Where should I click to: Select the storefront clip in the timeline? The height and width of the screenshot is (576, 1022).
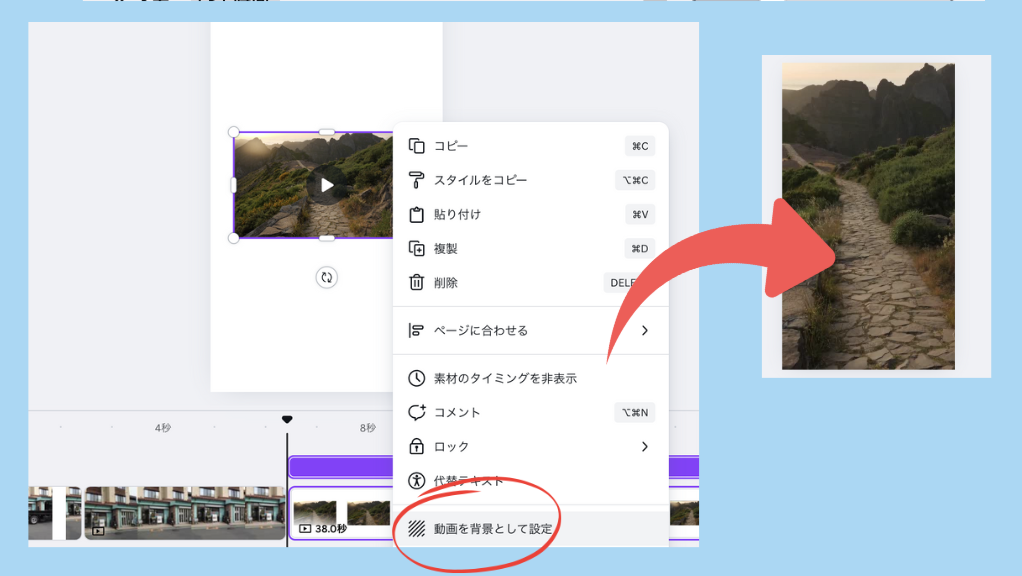point(185,513)
